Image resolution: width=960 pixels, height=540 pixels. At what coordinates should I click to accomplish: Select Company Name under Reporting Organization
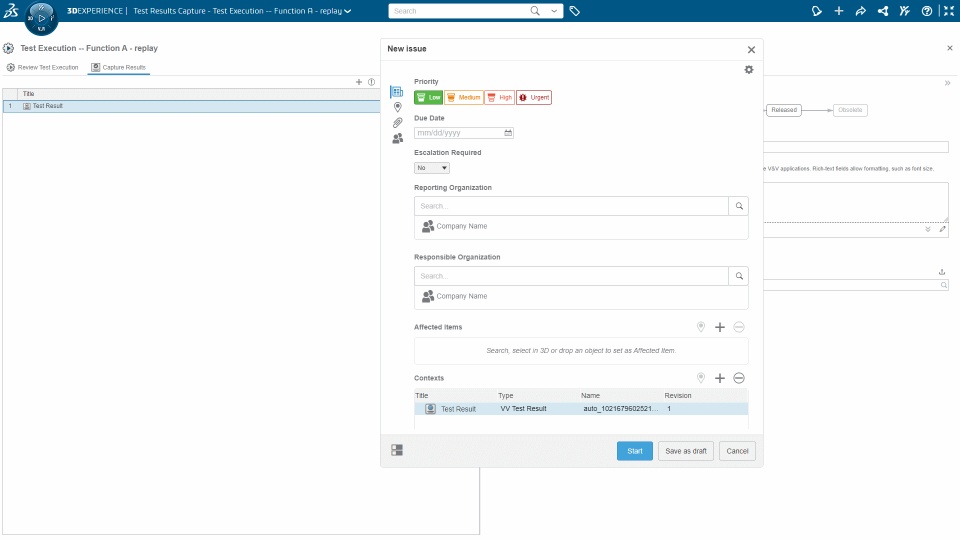[x=454, y=227]
